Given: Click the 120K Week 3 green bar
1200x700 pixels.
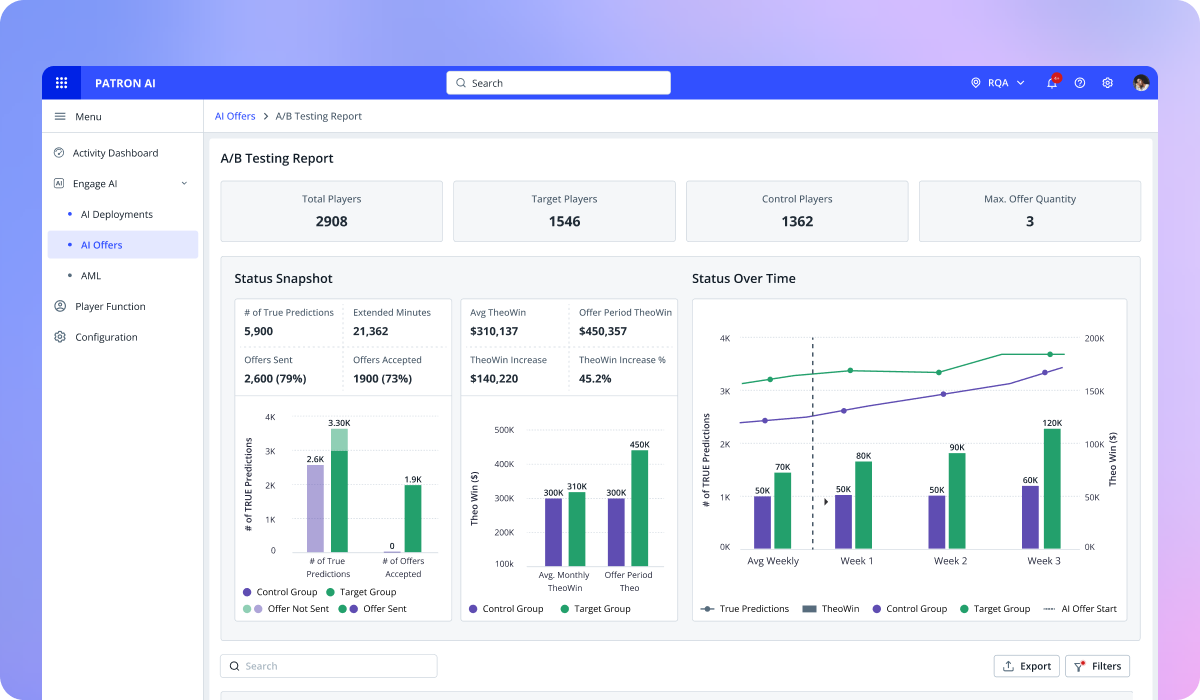Looking at the screenshot, I should tap(1052, 488).
